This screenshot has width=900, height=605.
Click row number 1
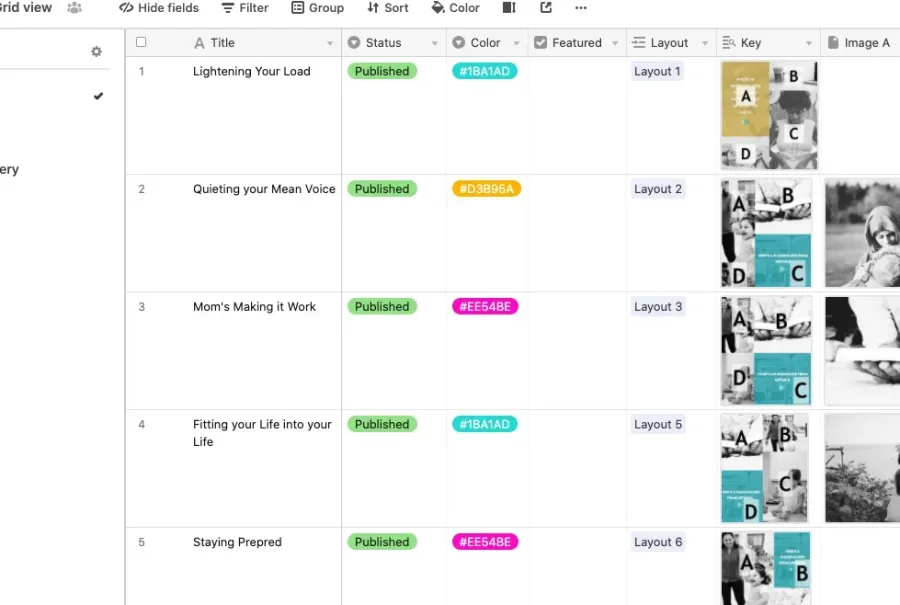[142, 72]
